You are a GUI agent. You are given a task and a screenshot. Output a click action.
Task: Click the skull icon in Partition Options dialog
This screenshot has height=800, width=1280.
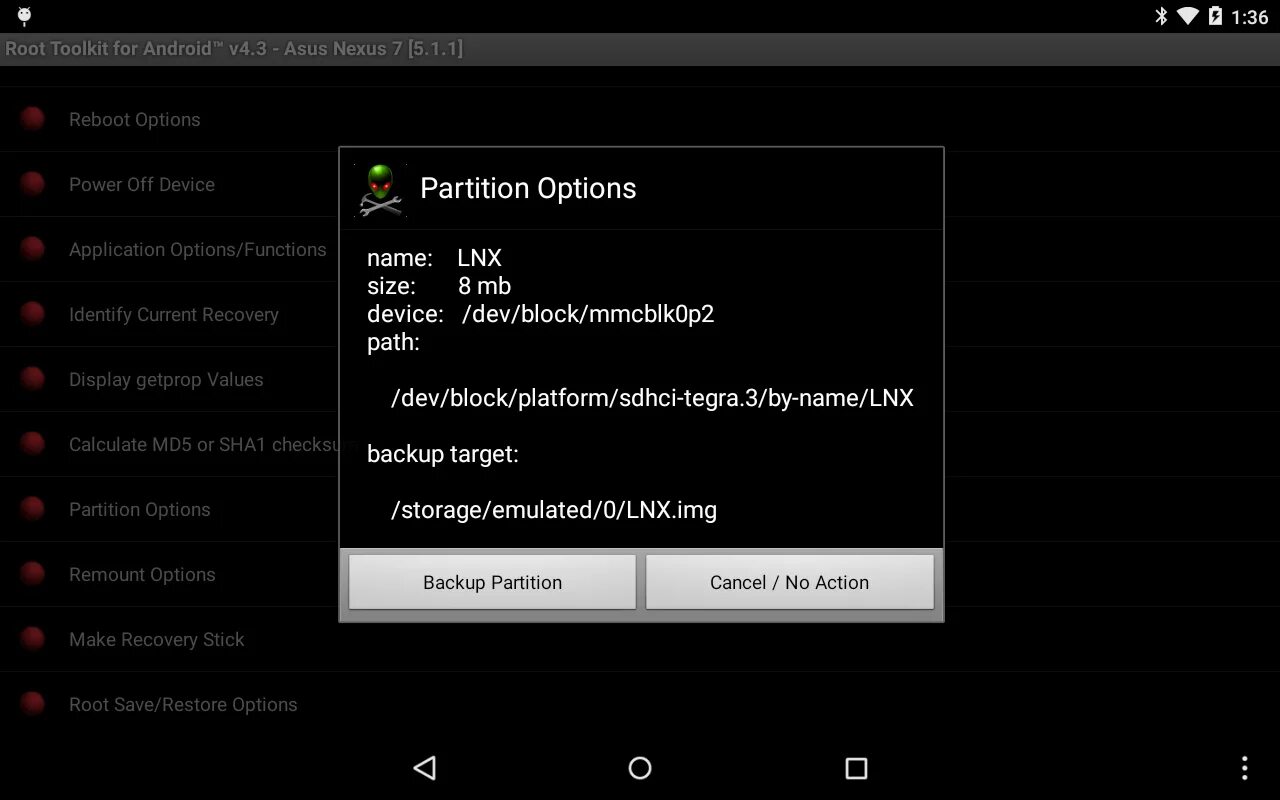click(x=380, y=189)
